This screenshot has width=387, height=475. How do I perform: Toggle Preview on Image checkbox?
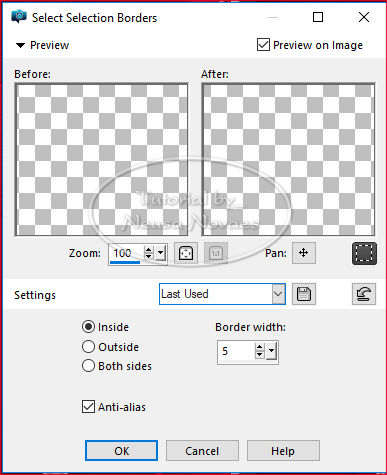point(263,45)
